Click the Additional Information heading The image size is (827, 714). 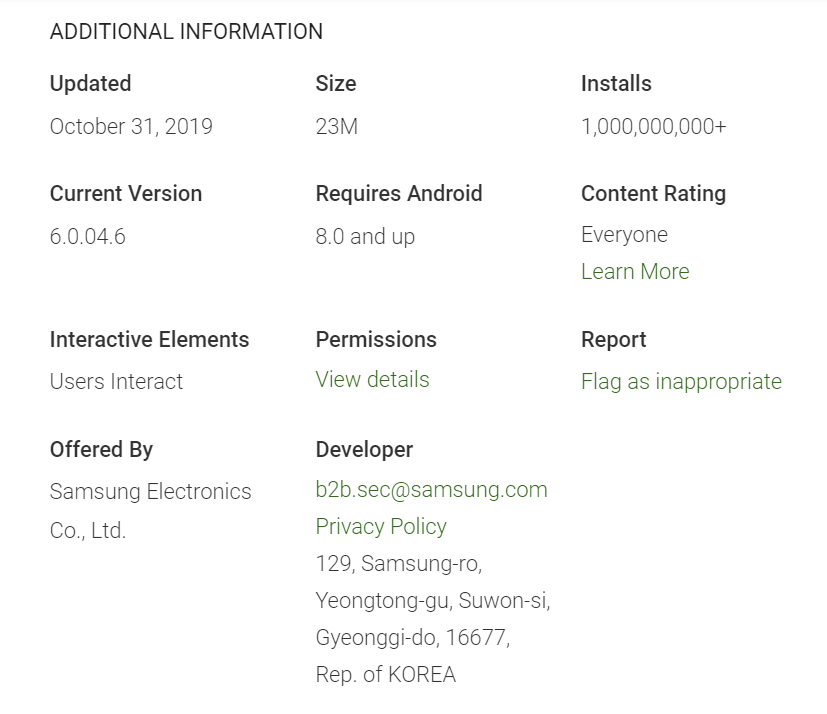[x=186, y=32]
